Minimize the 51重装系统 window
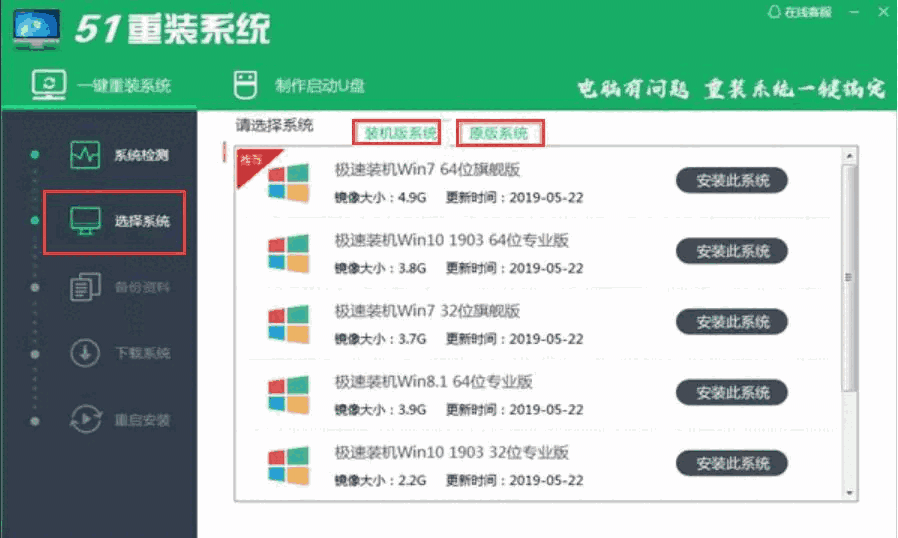This screenshot has width=898, height=538. click(x=854, y=12)
